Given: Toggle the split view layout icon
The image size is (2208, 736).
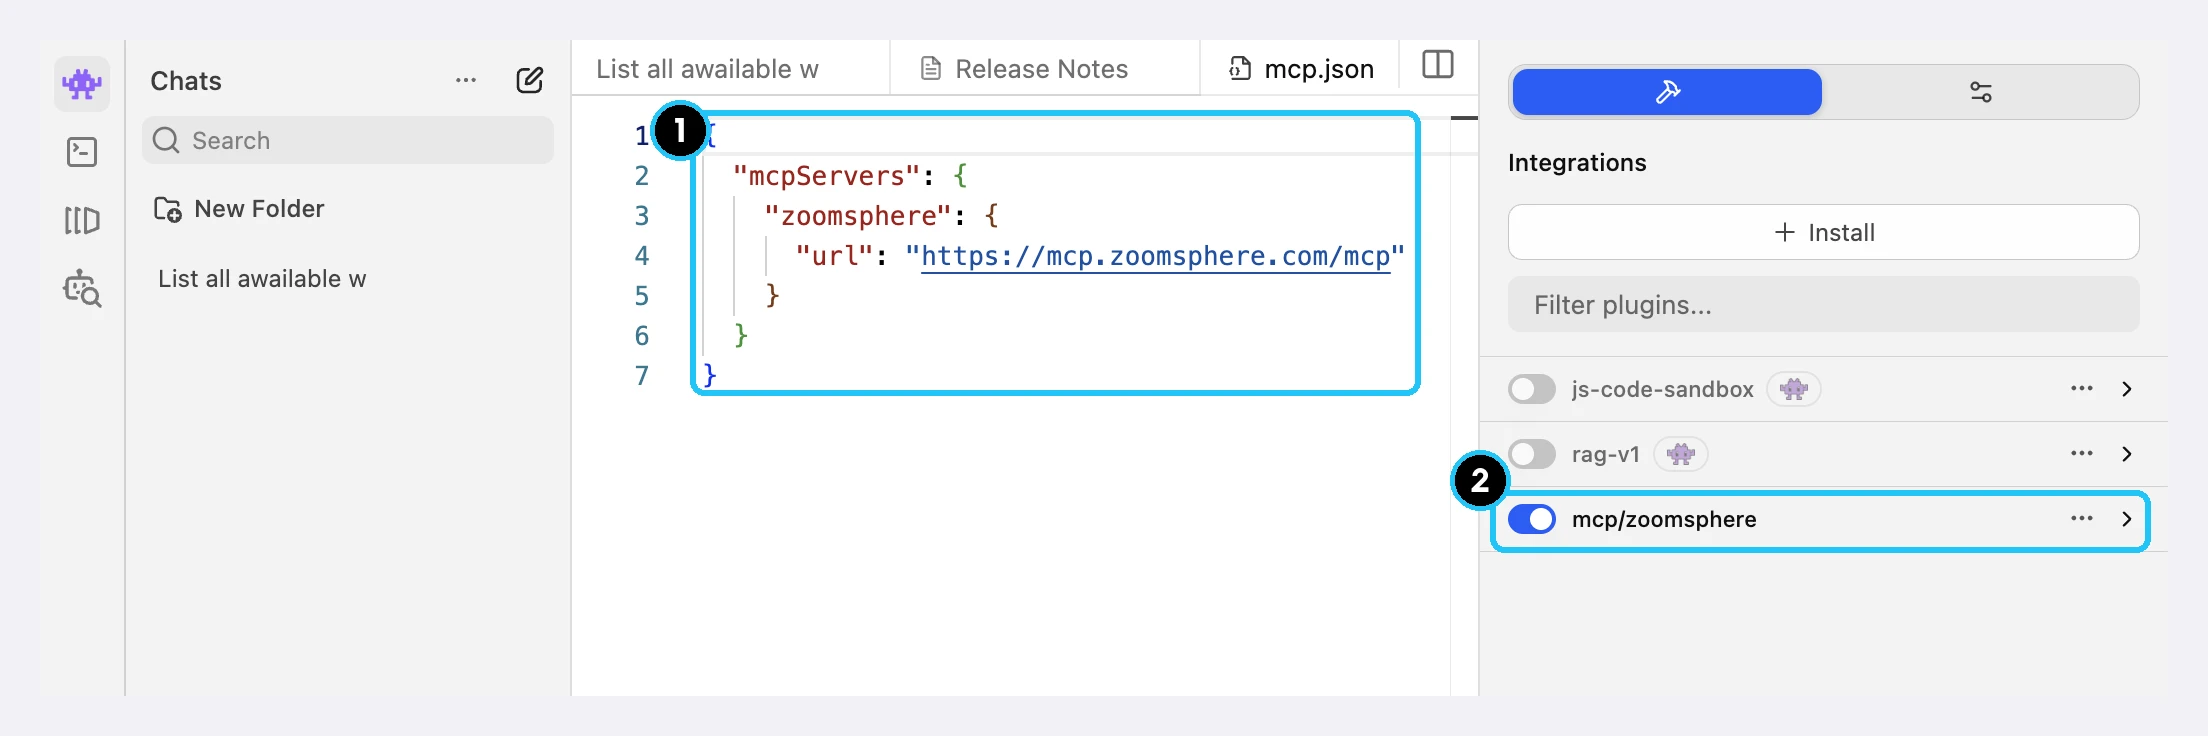Looking at the screenshot, I should 1438,65.
